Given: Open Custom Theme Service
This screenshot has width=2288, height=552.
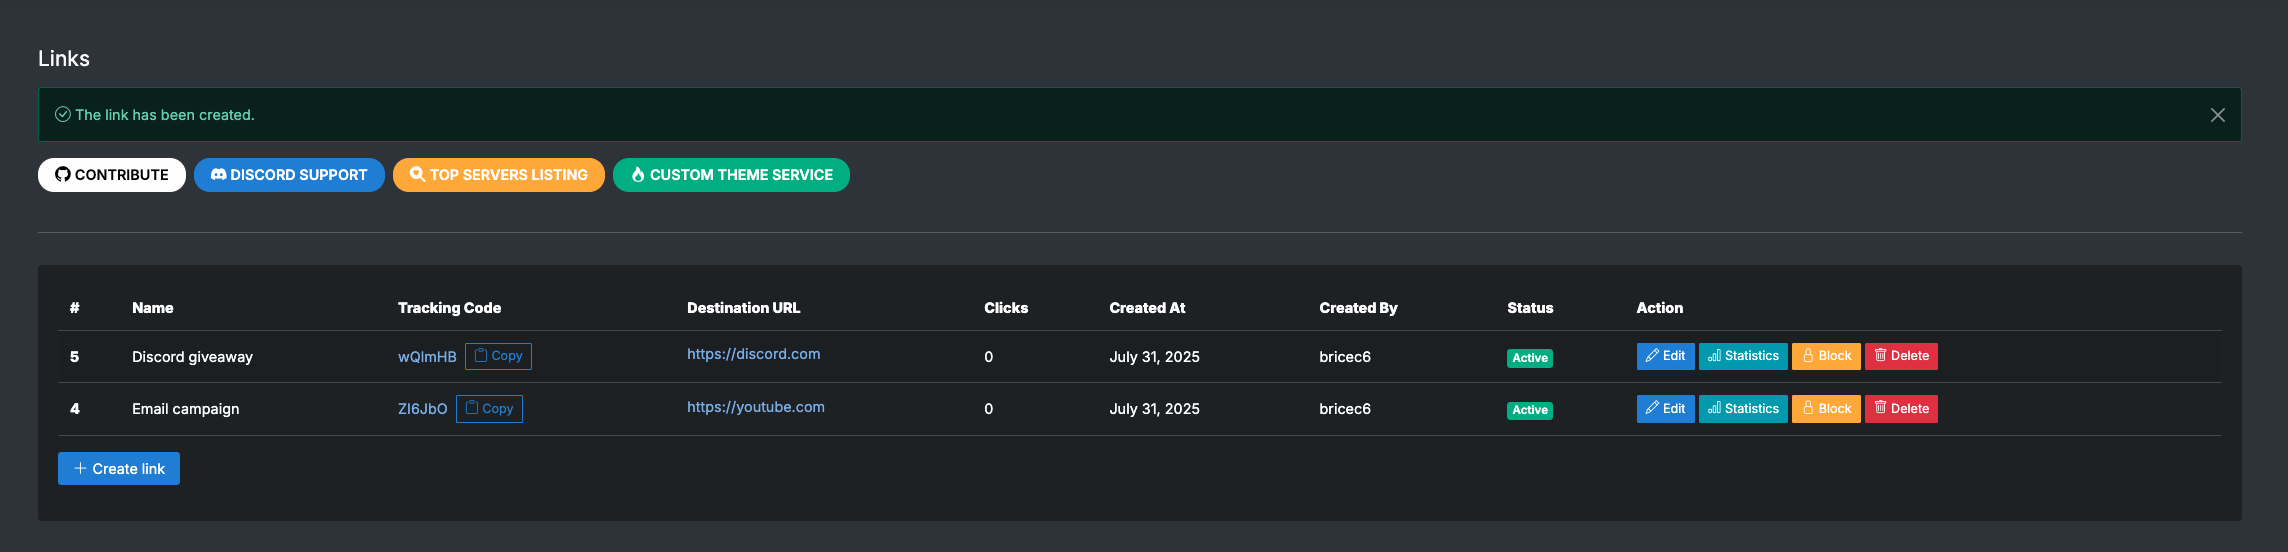Looking at the screenshot, I should (x=731, y=175).
